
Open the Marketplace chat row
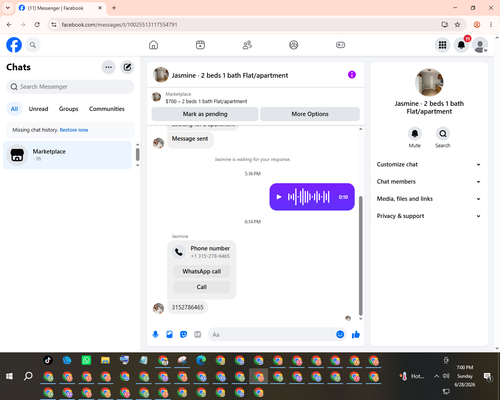point(67,155)
